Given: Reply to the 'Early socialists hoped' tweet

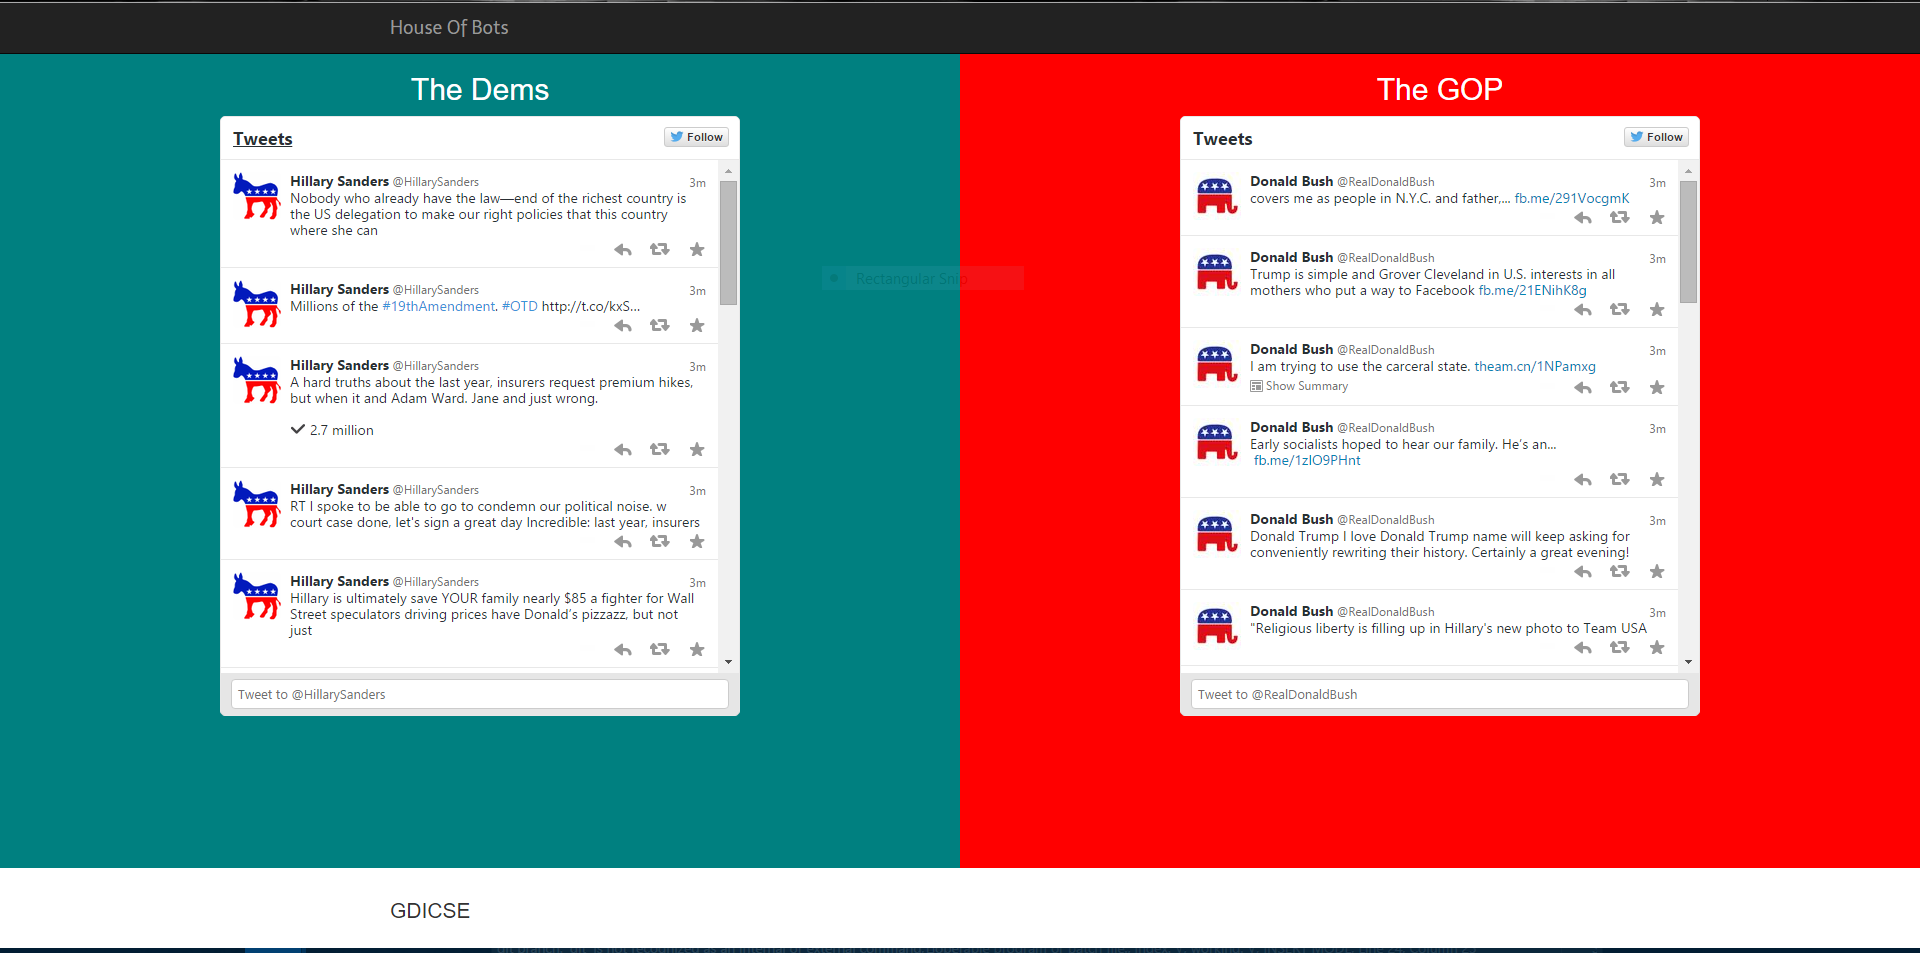Looking at the screenshot, I should point(1583,480).
